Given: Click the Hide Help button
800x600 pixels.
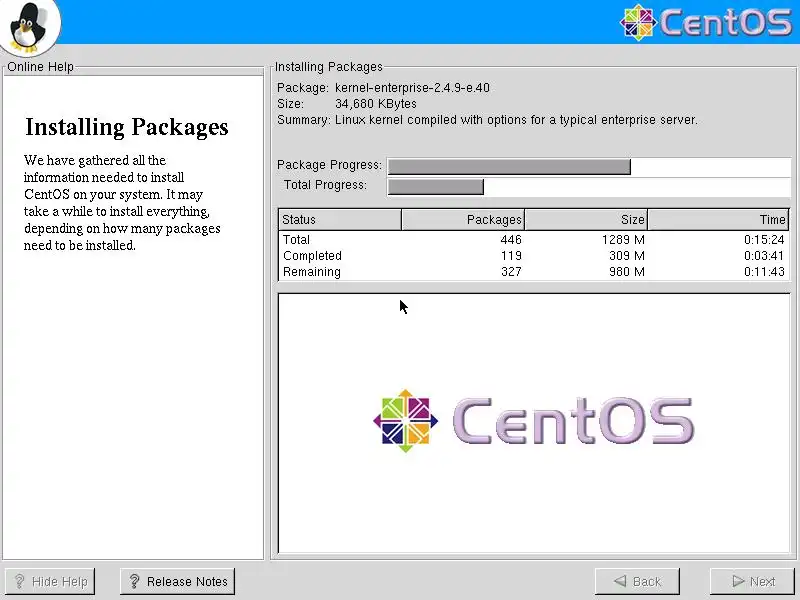Looking at the screenshot, I should (x=49, y=581).
